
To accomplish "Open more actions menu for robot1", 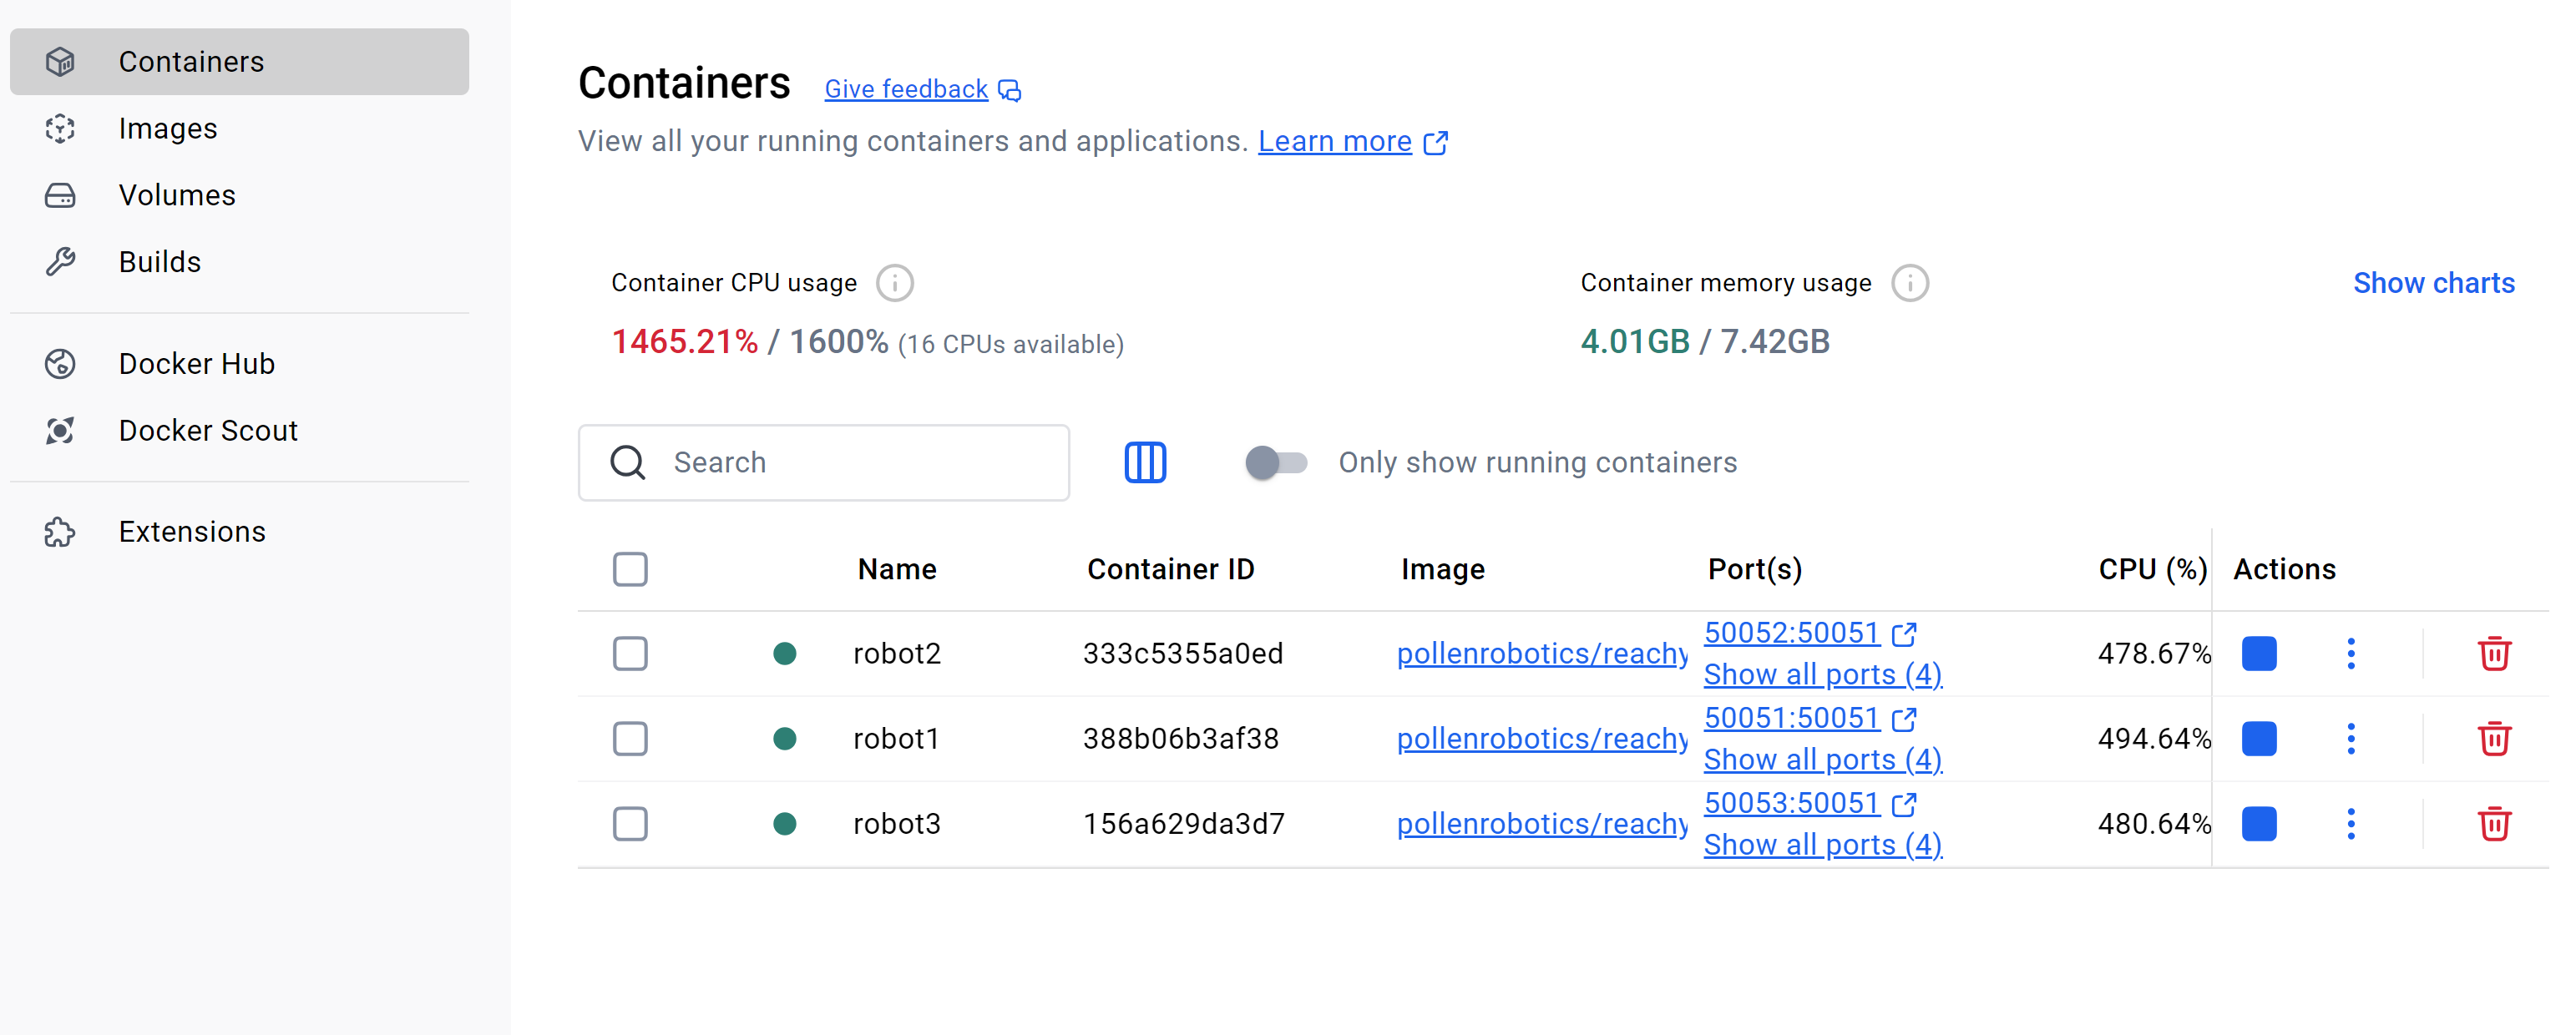I will coord(2350,738).
